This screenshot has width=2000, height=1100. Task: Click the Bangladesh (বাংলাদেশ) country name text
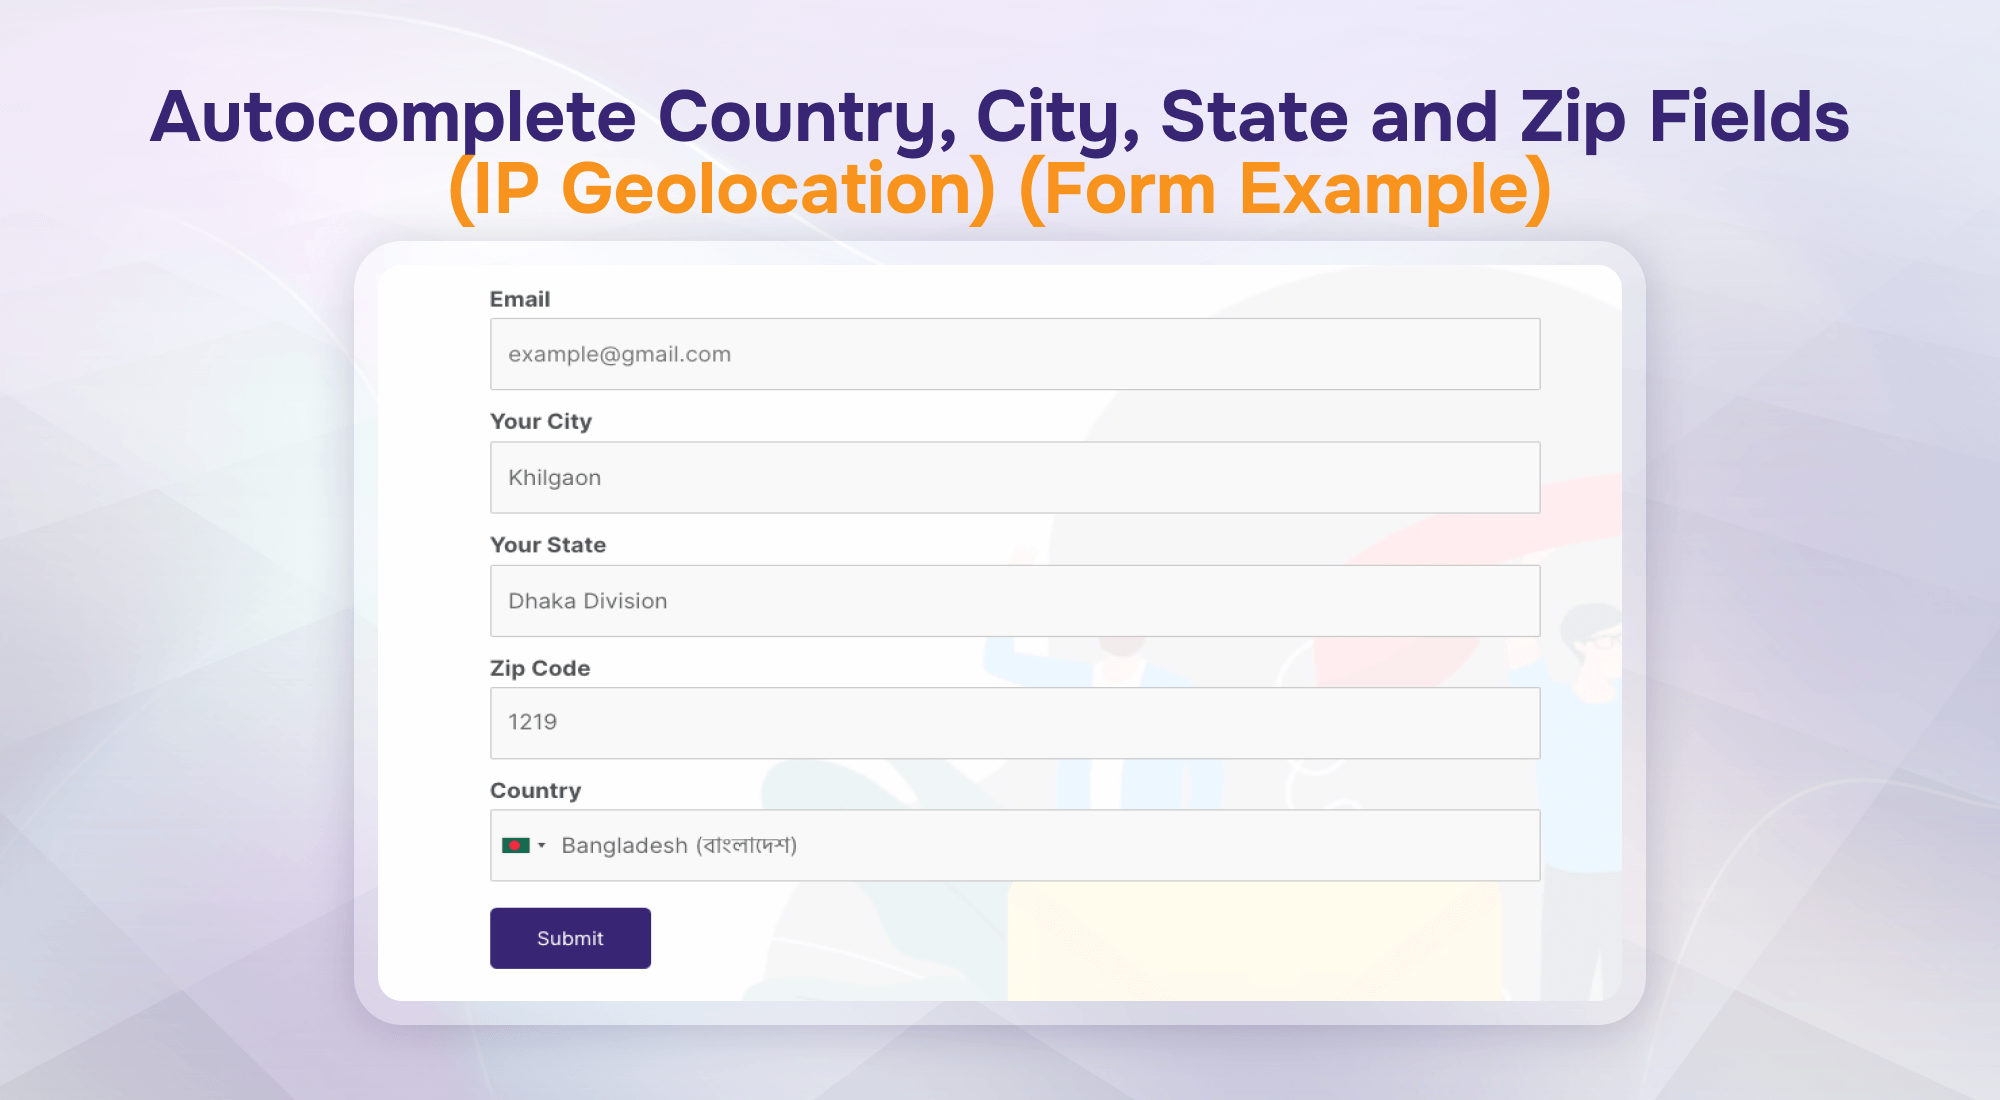pos(679,846)
